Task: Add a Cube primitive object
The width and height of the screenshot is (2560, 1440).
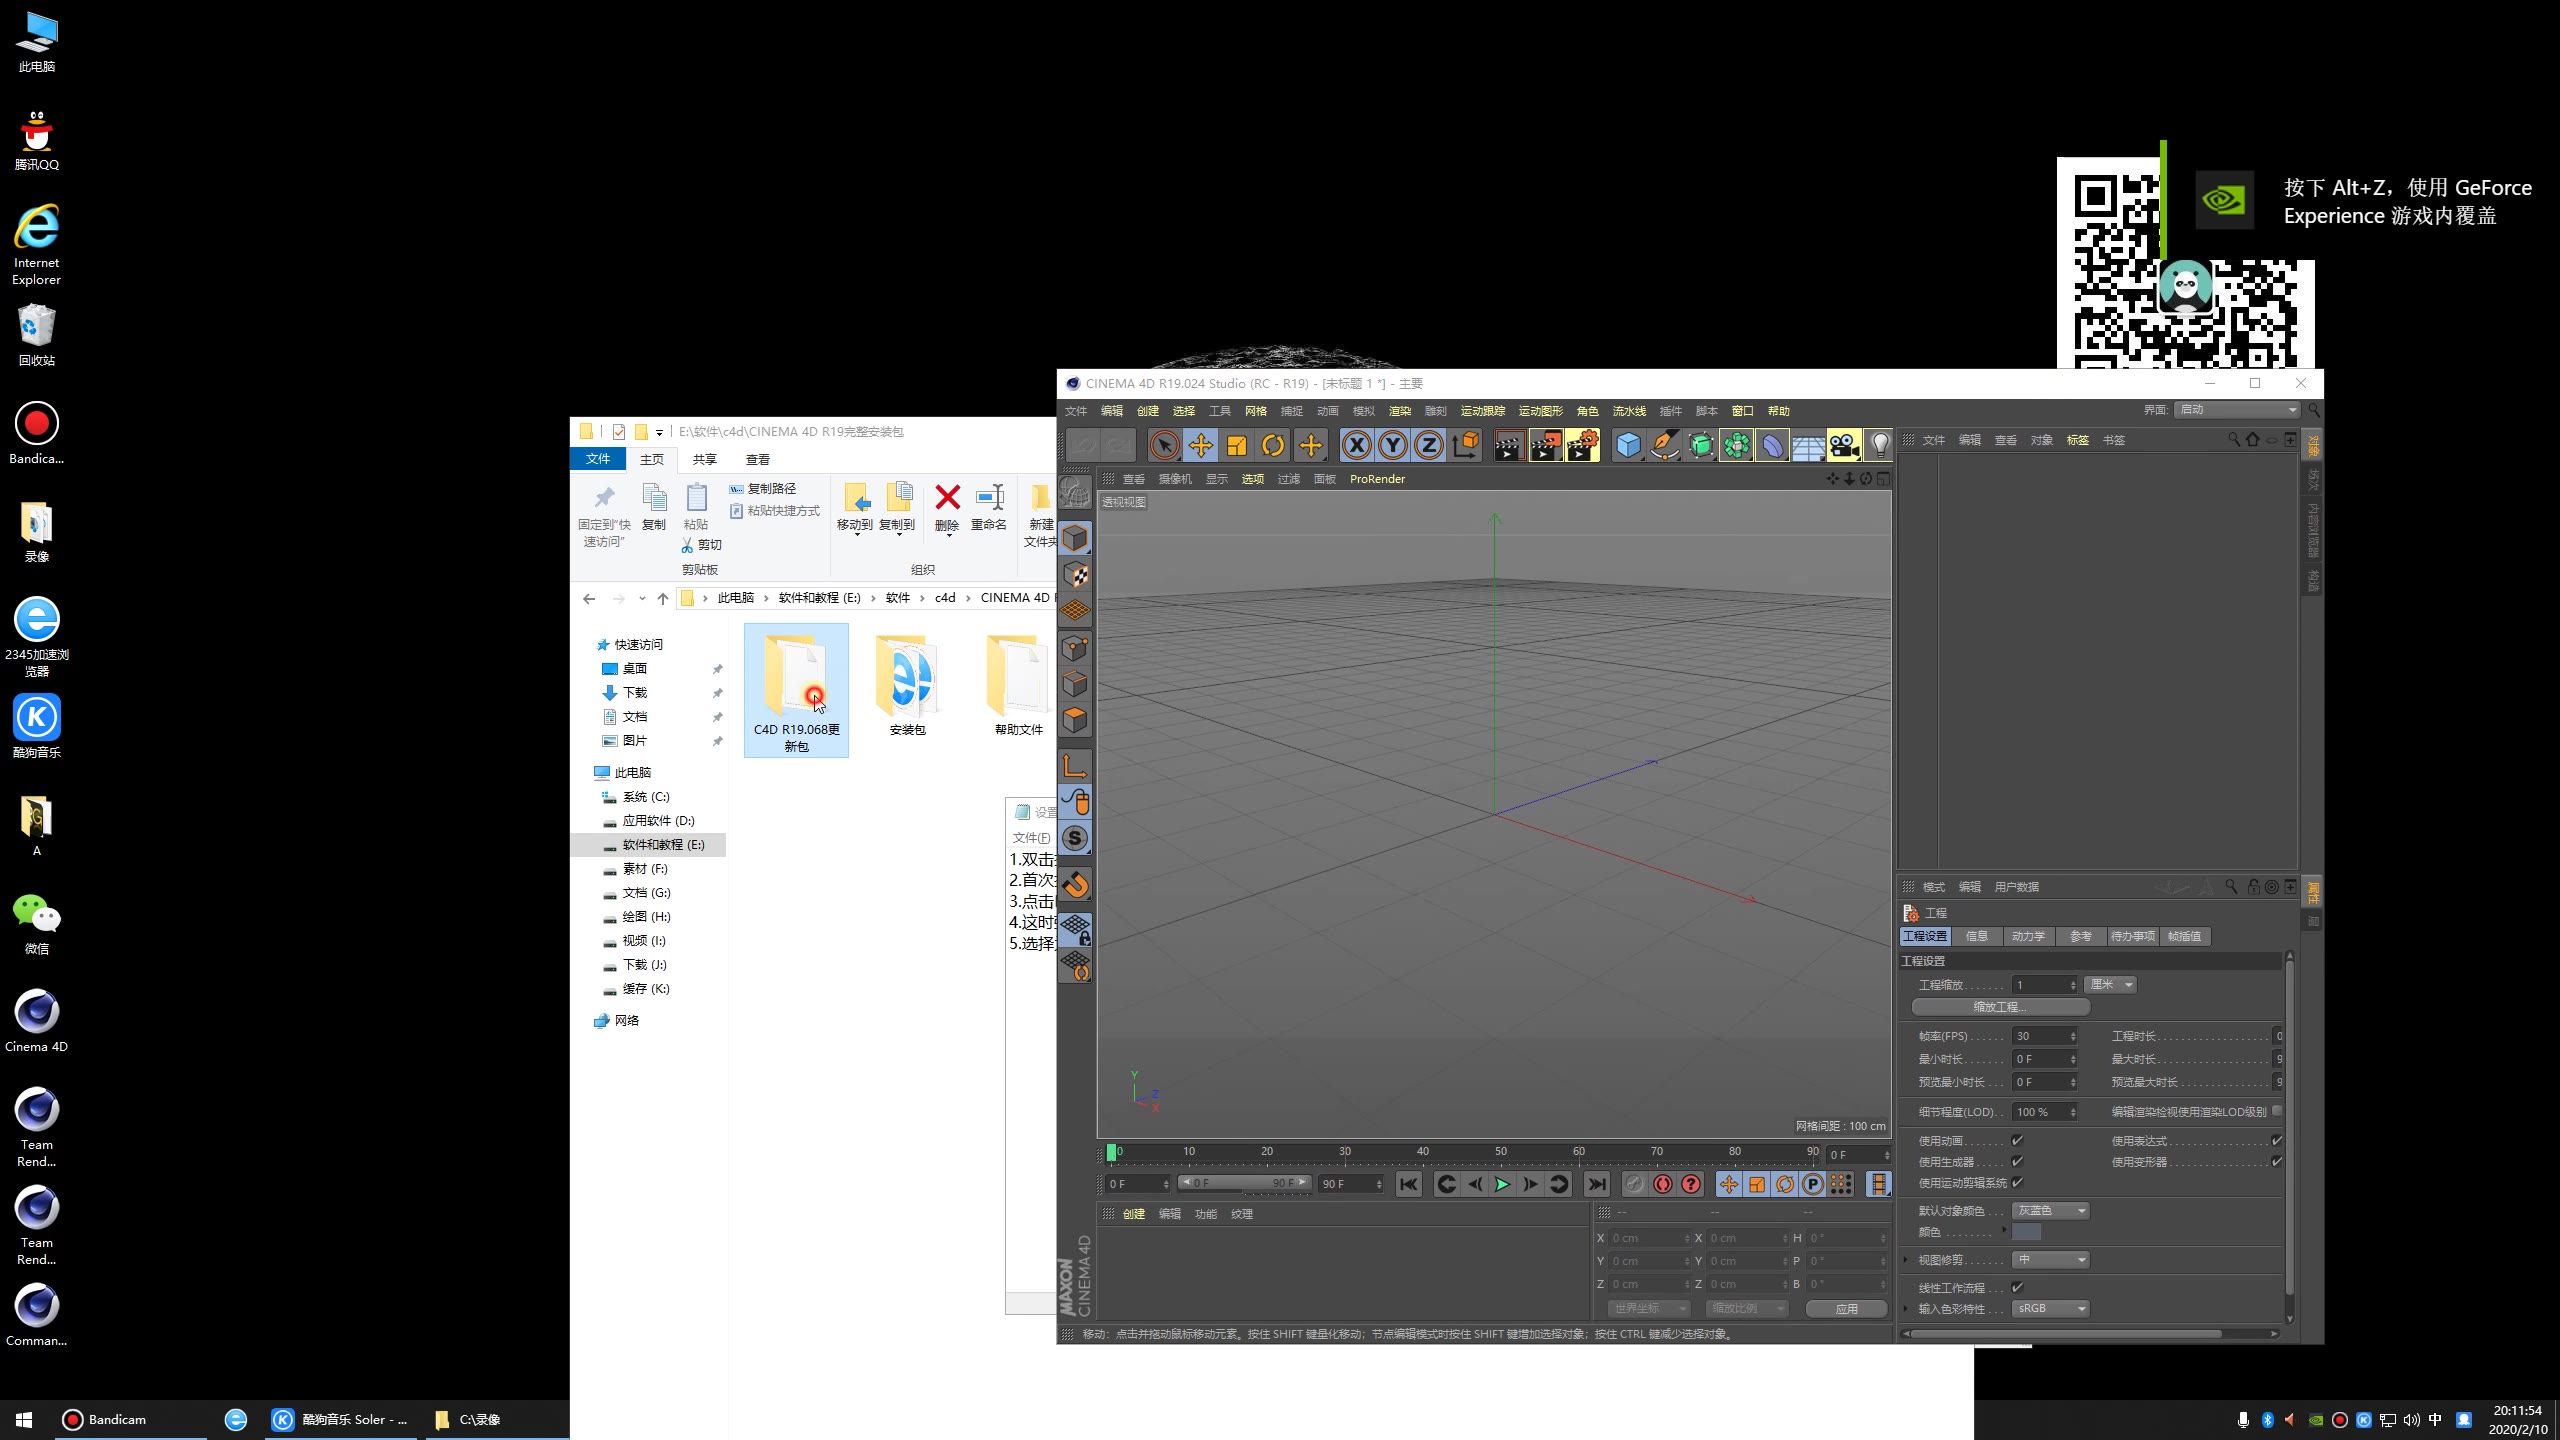Action: 1628,446
